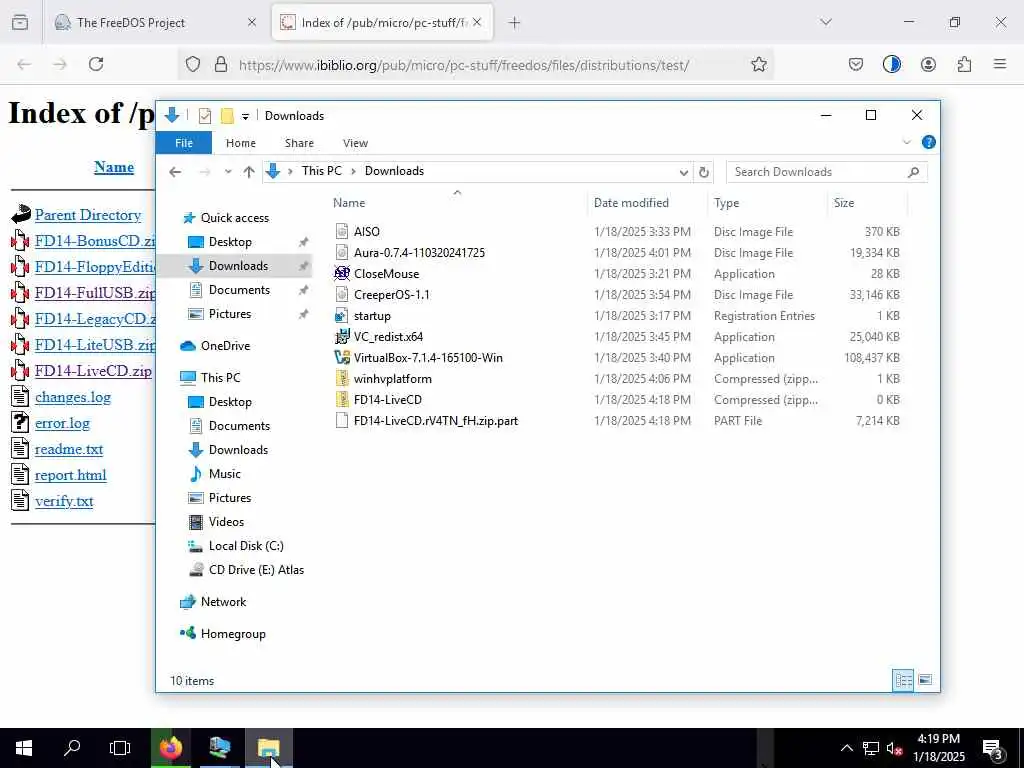Image resolution: width=1024 pixels, height=768 pixels.
Task: Open the Firefox sidebar tabs panel icon
Action: (20, 23)
